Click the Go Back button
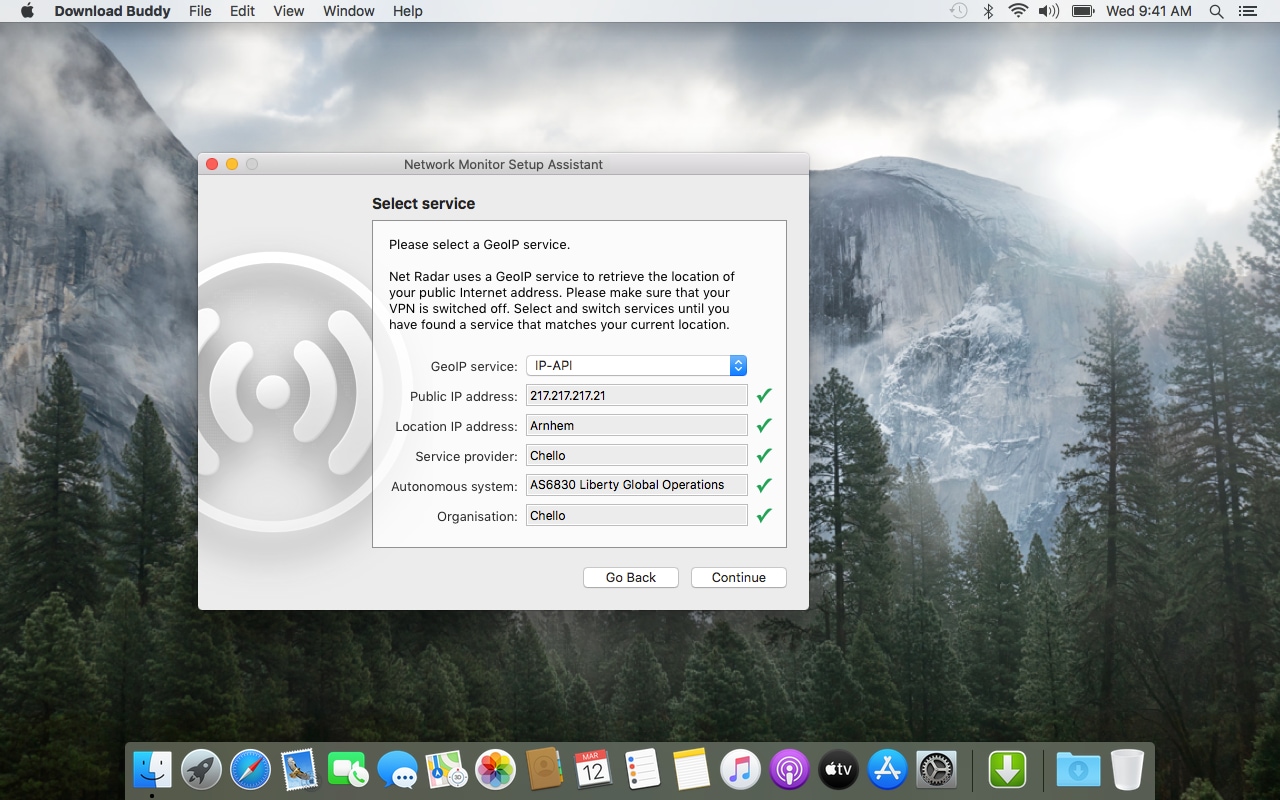The image size is (1280, 800). (631, 578)
